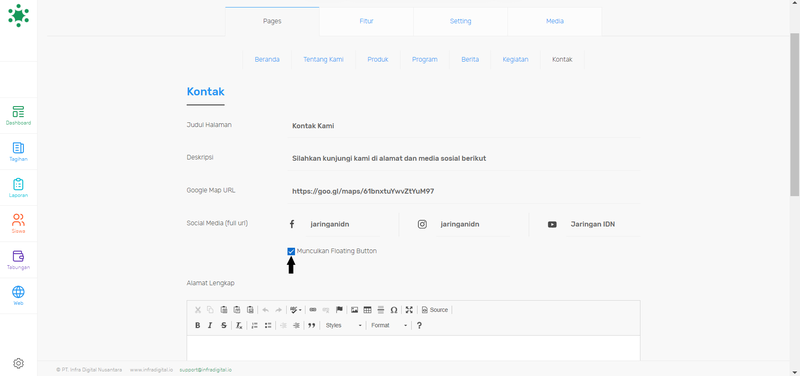Open the Tentang Kami sub-page
Image resolution: width=800 pixels, height=376 pixels.
(323, 59)
